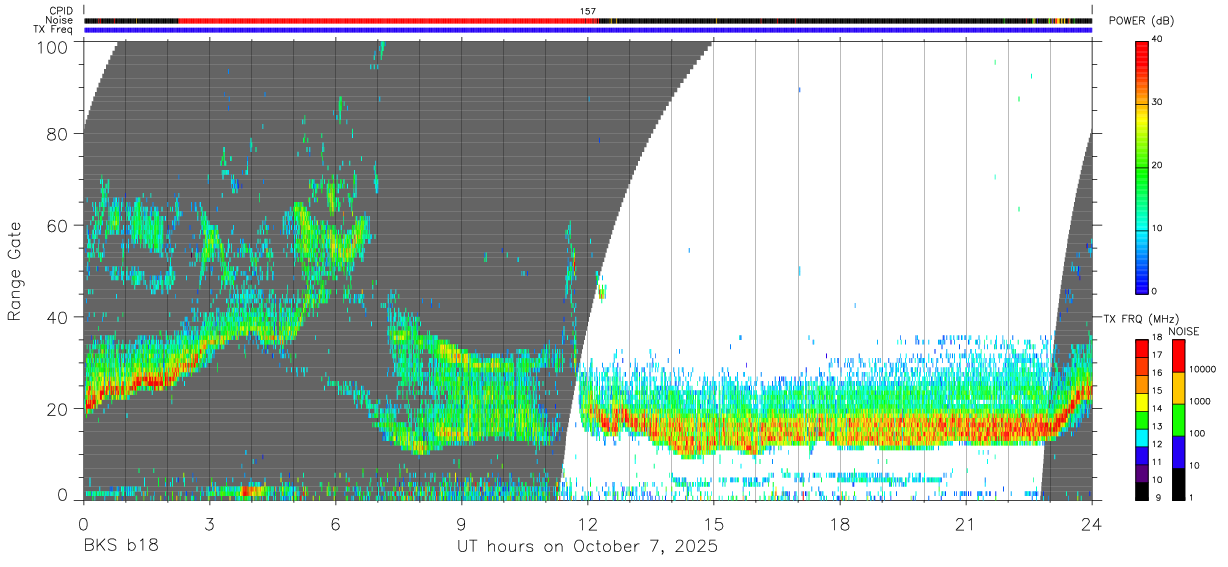The image size is (1228, 567).
Task: Click x-axis tick label '6'
Action: pos(336,524)
